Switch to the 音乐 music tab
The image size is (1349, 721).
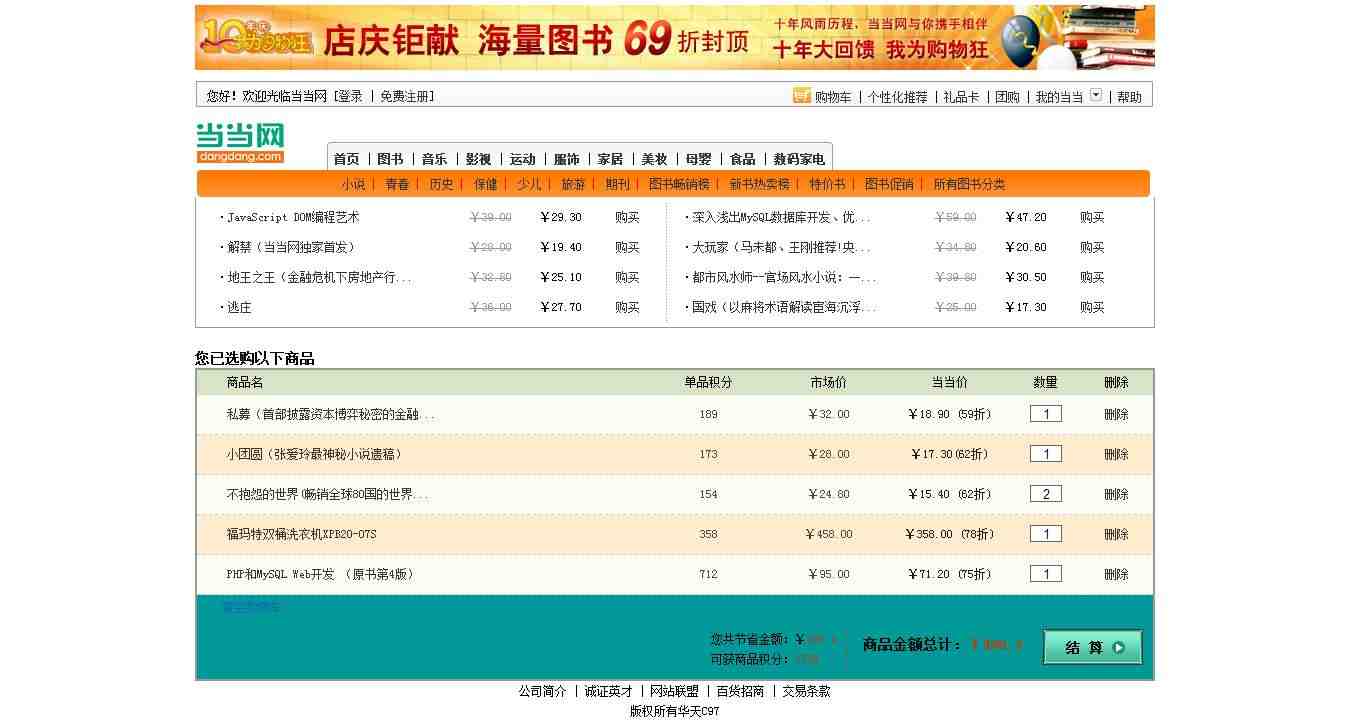(434, 159)
